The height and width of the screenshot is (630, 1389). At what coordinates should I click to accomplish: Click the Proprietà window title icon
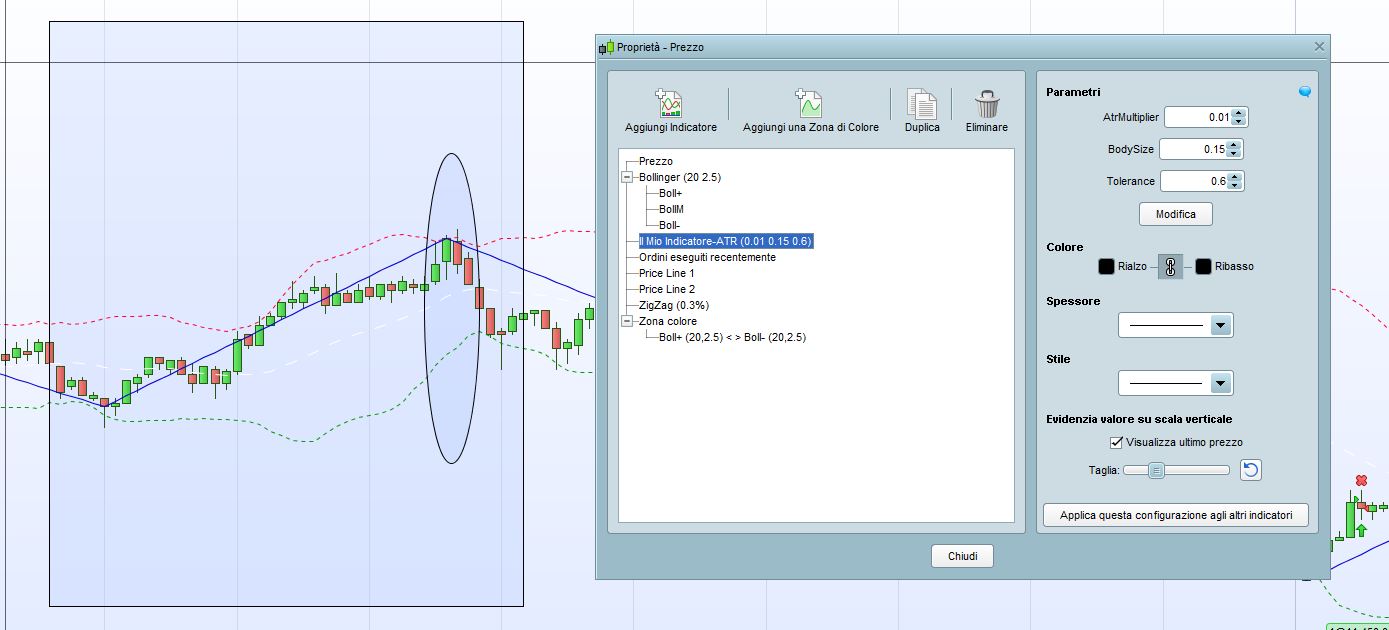(x=607, y=47)
